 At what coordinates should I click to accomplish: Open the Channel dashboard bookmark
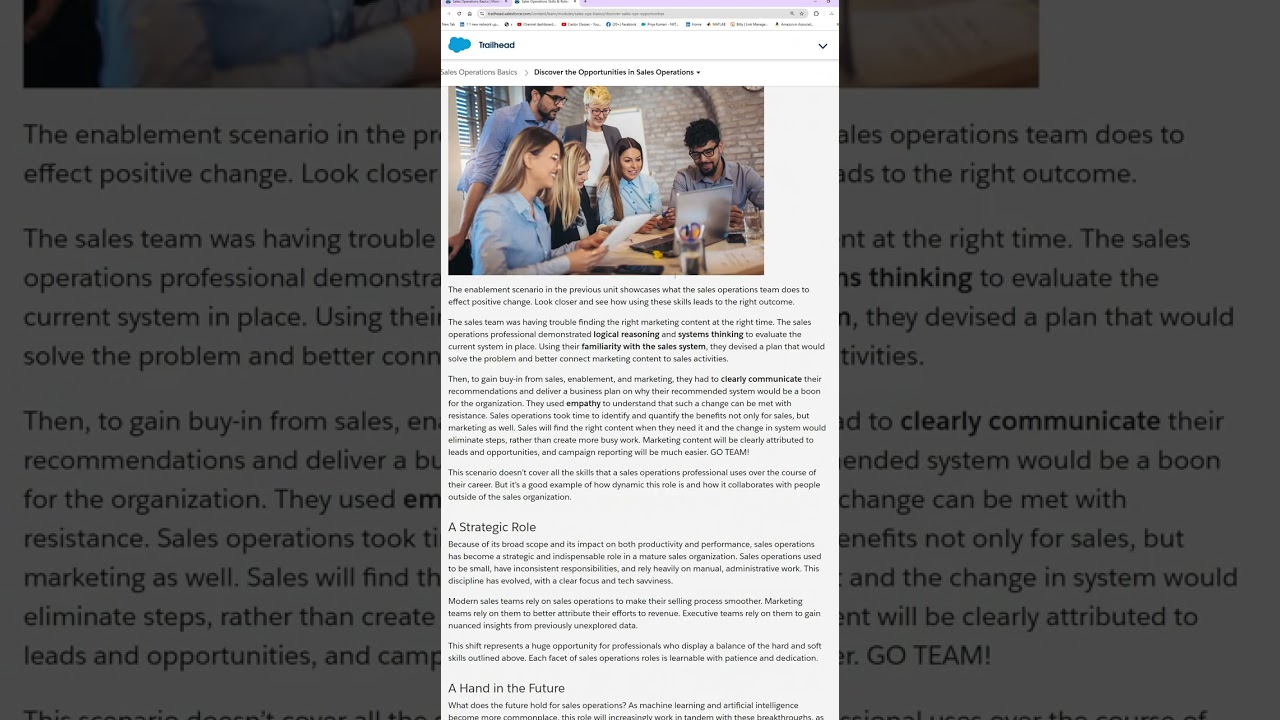(536, 24)
